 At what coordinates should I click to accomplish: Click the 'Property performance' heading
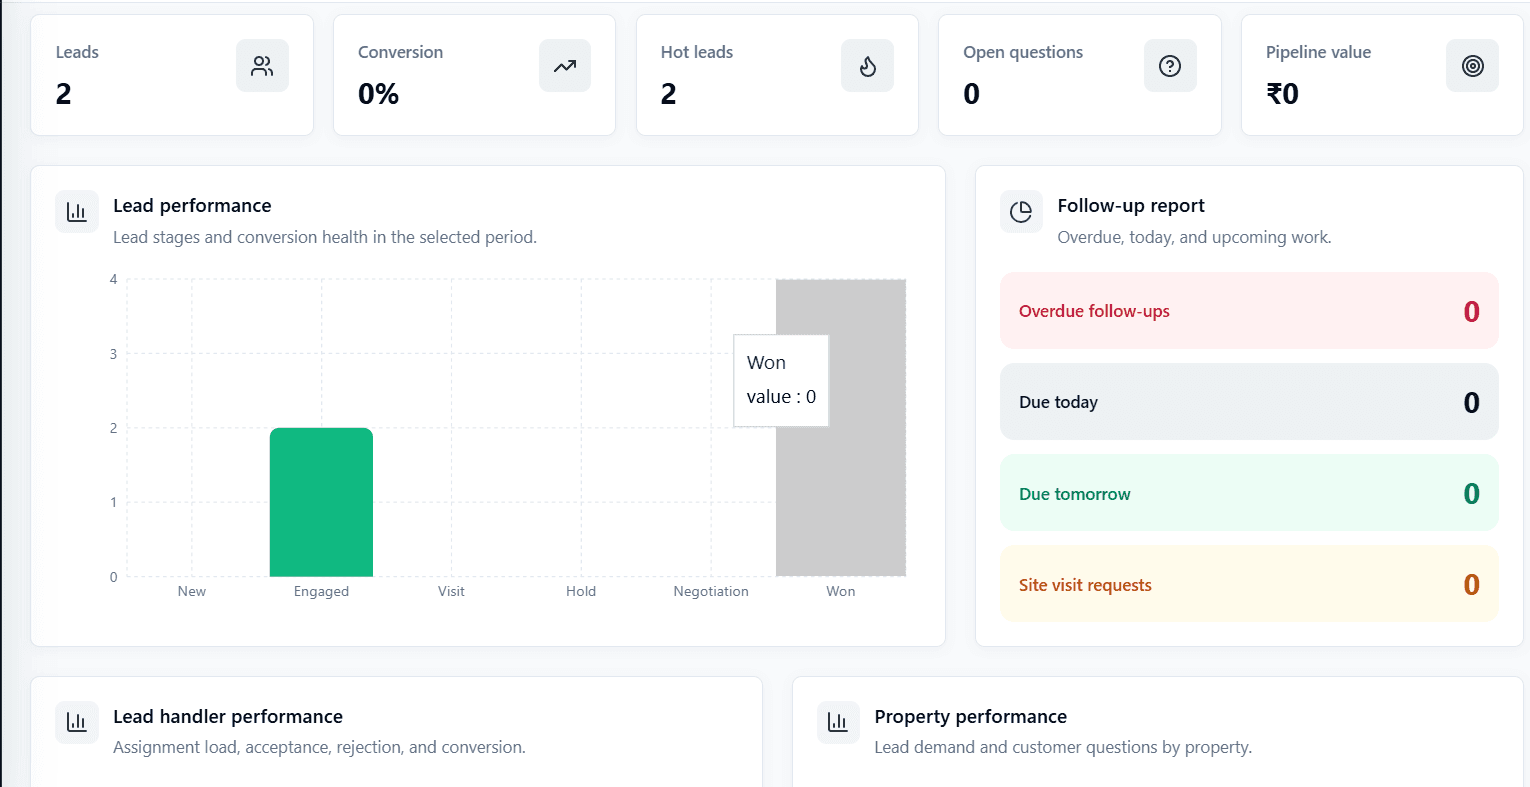pos(970,716)
